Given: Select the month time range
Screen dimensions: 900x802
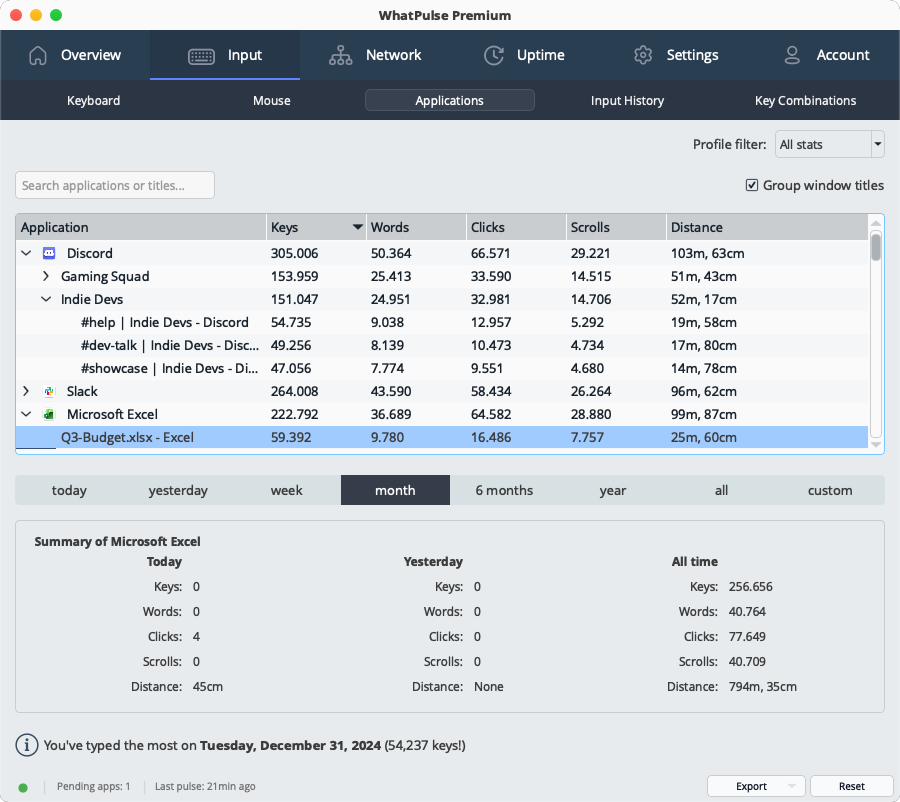Looking at the screenshot, I should [x=395, y=490].
